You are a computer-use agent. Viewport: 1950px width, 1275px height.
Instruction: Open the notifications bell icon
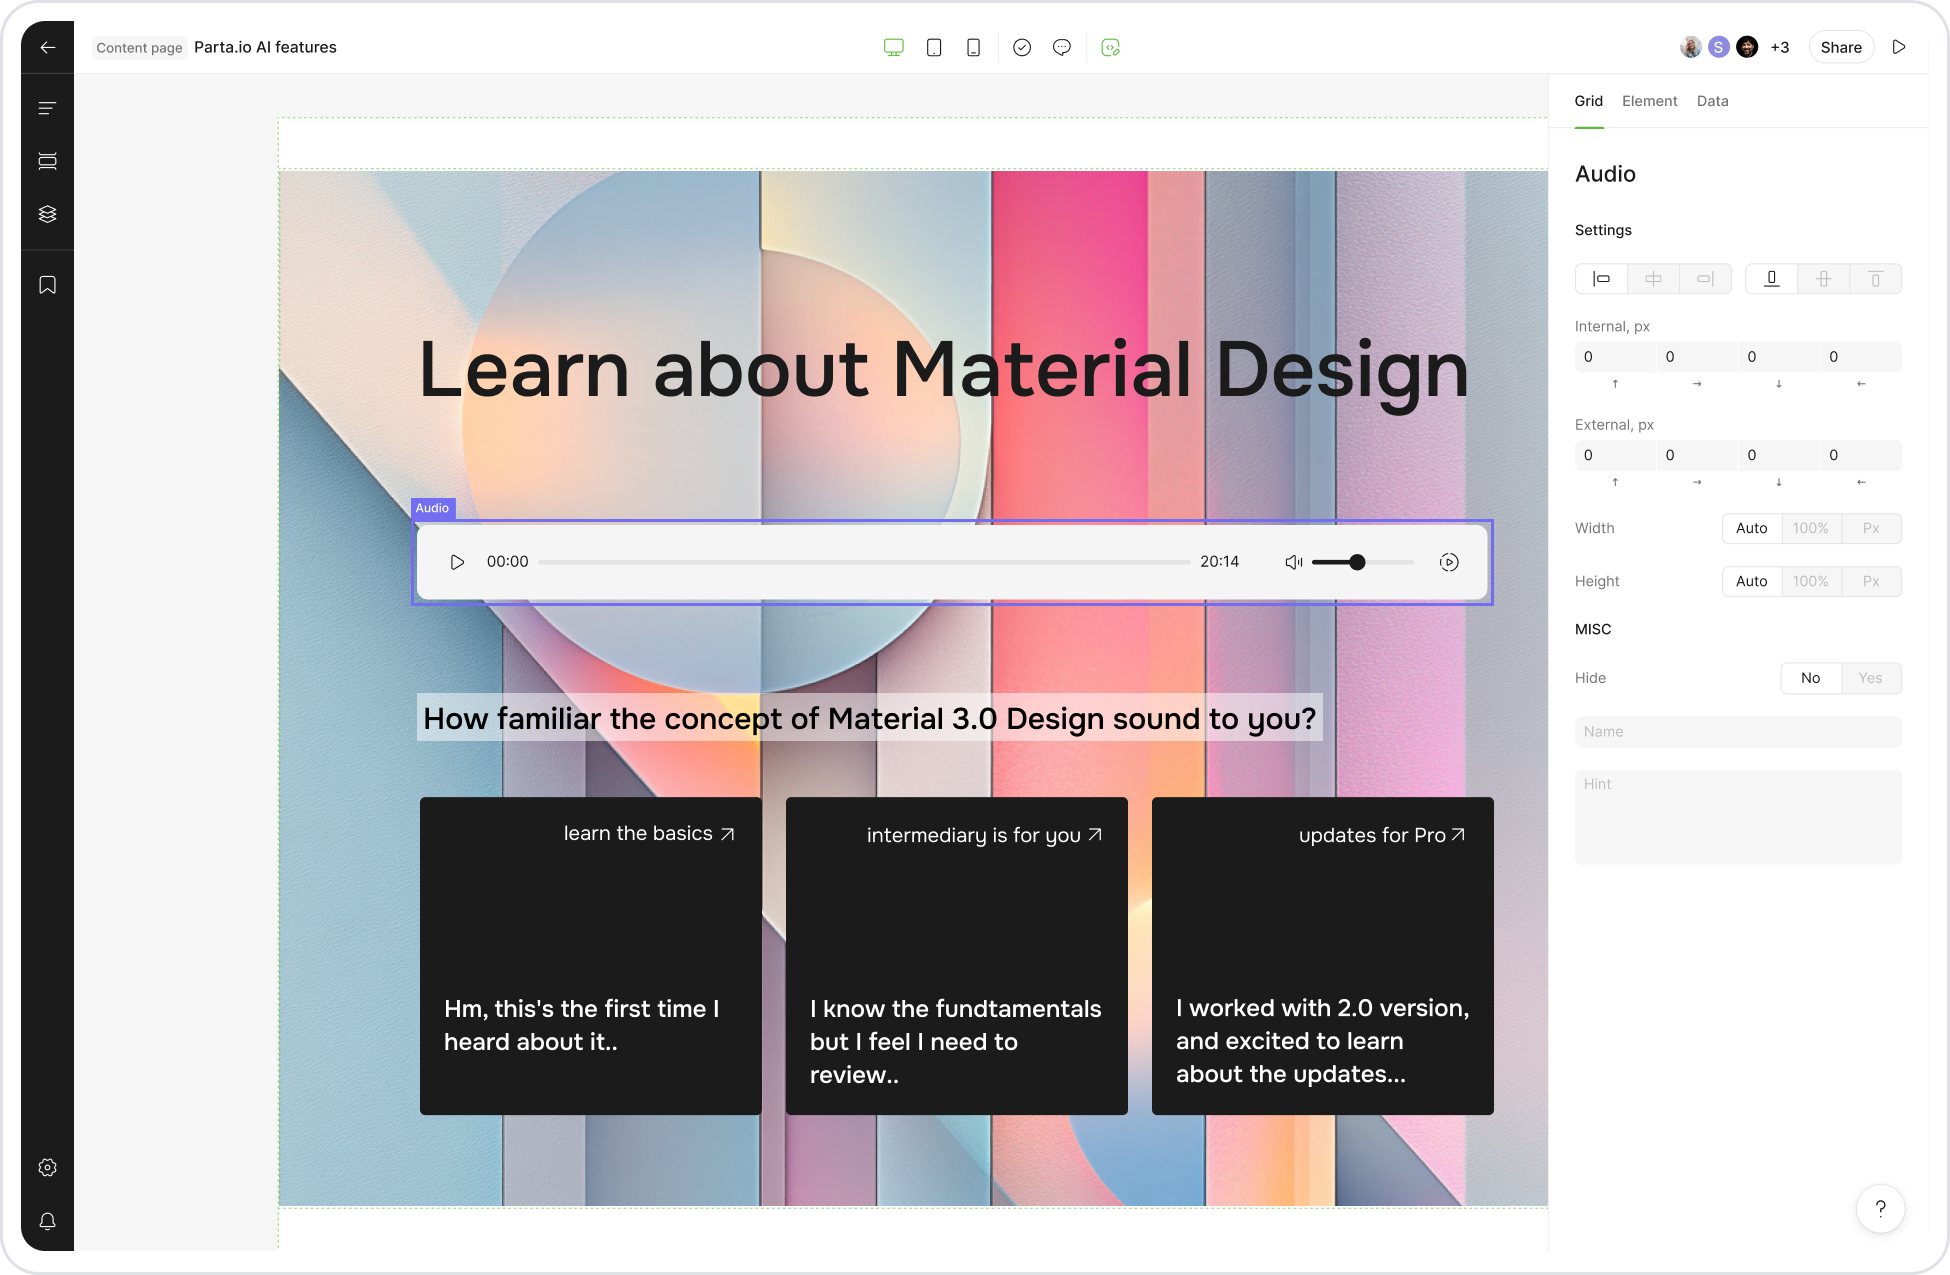point(47,1221)
